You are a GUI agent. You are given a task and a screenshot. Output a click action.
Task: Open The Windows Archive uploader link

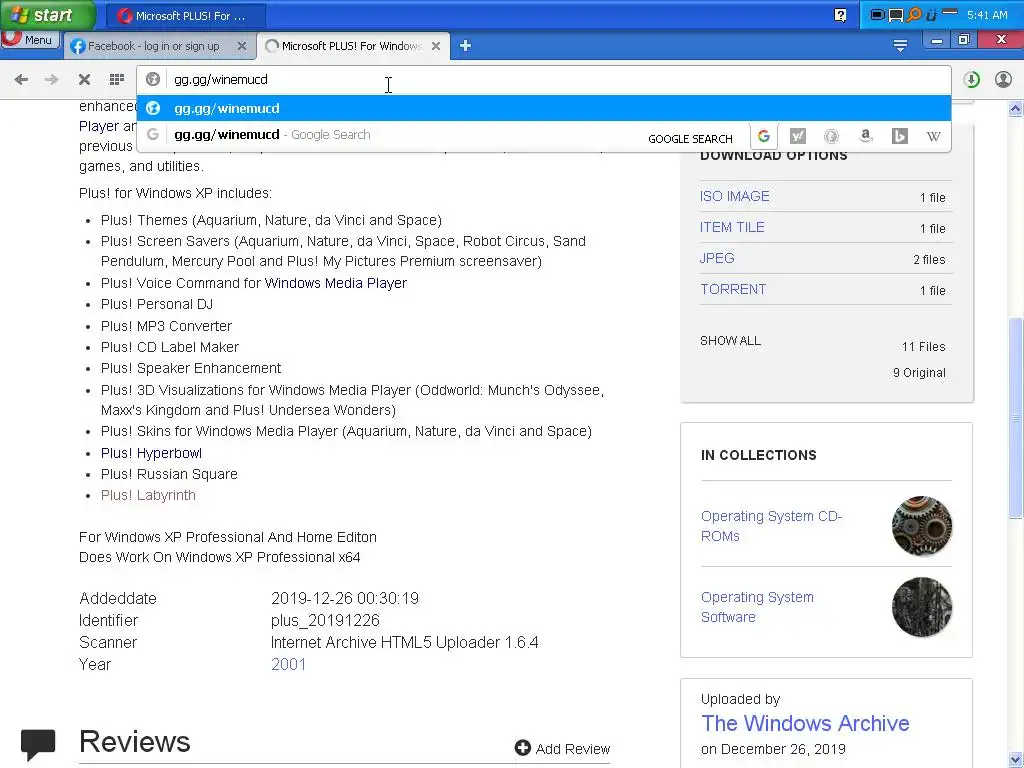tap(805, 724)
